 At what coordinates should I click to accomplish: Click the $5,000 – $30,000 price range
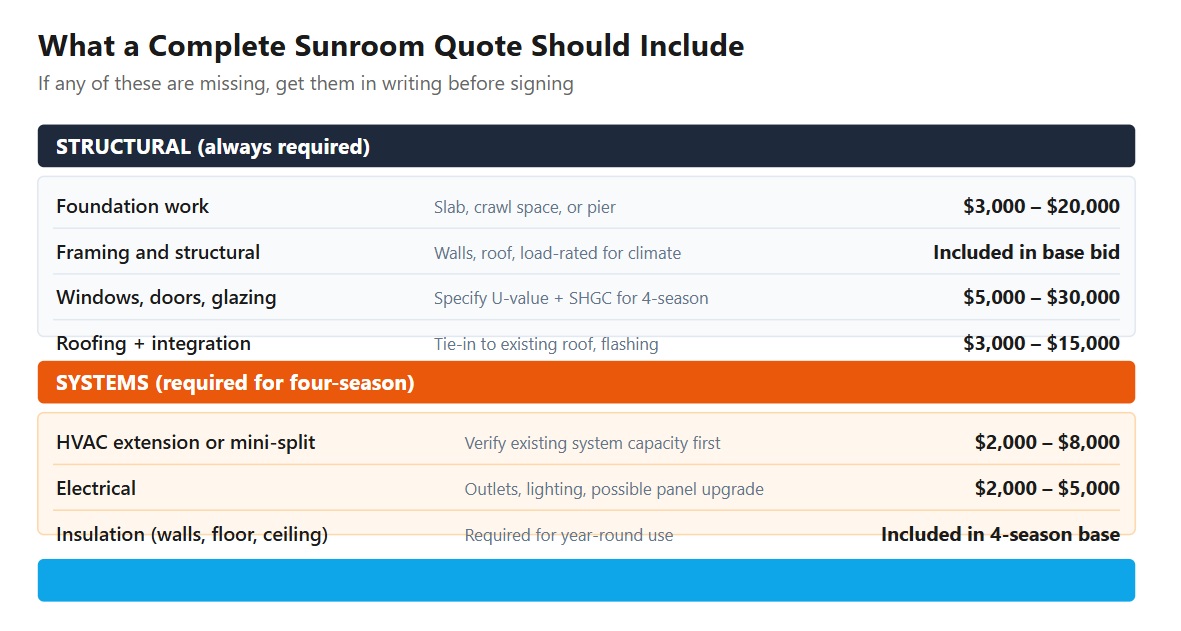[1041, 298]
